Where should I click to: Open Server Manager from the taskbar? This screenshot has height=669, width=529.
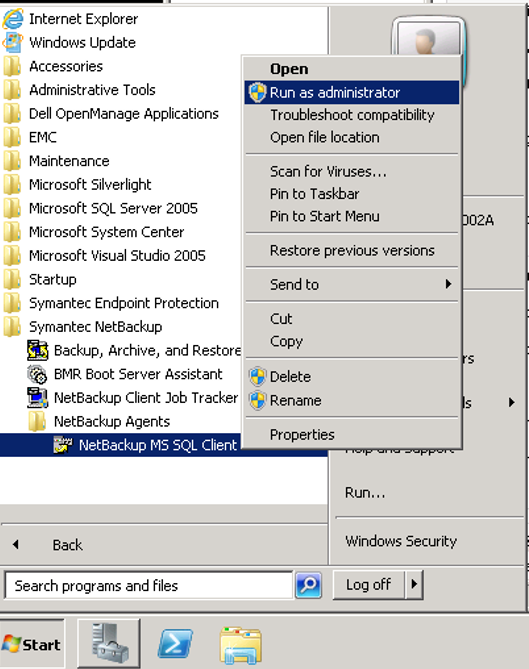point(109,643)
